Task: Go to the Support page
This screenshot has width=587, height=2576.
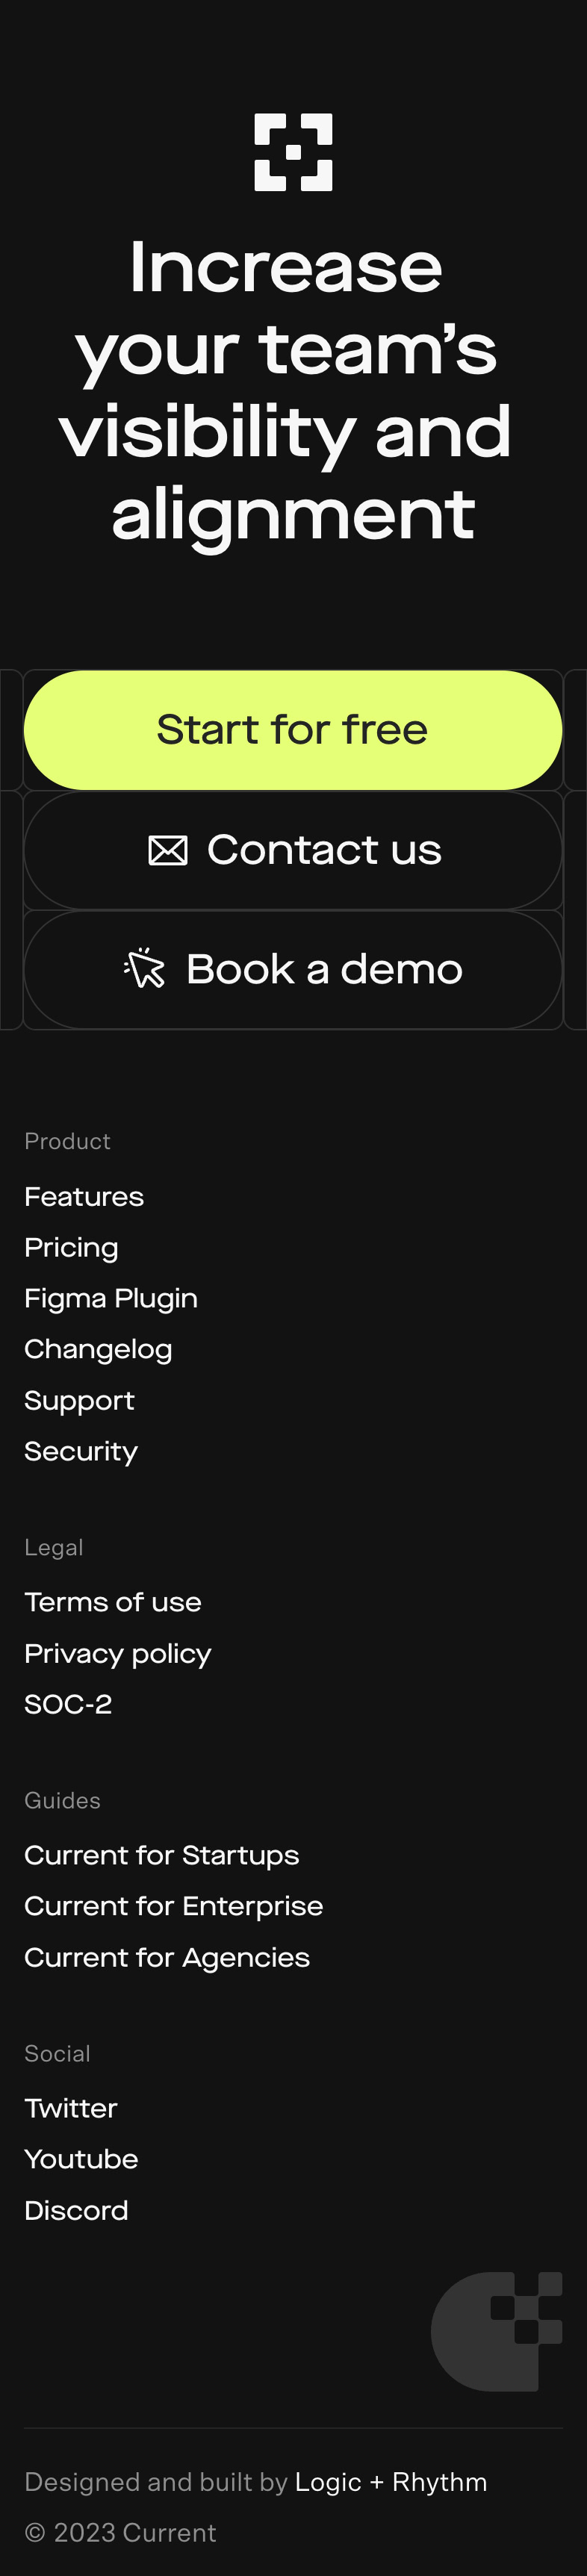Action: [79, 1400]
